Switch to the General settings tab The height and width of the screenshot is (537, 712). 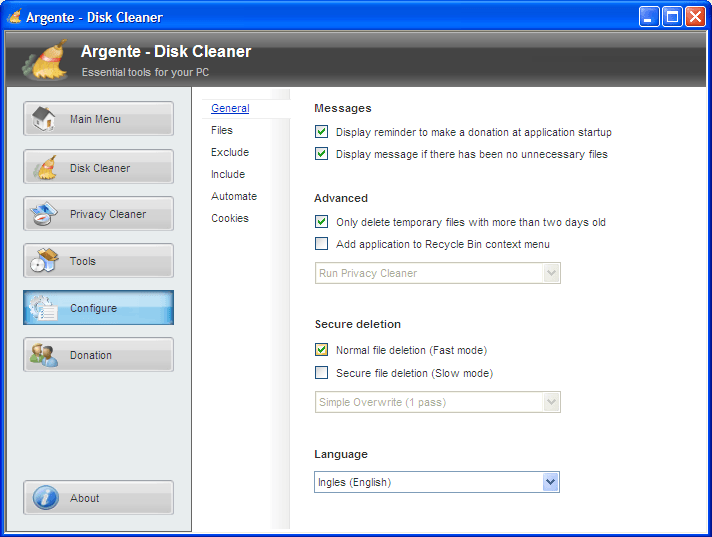click(x=230, y=108)
